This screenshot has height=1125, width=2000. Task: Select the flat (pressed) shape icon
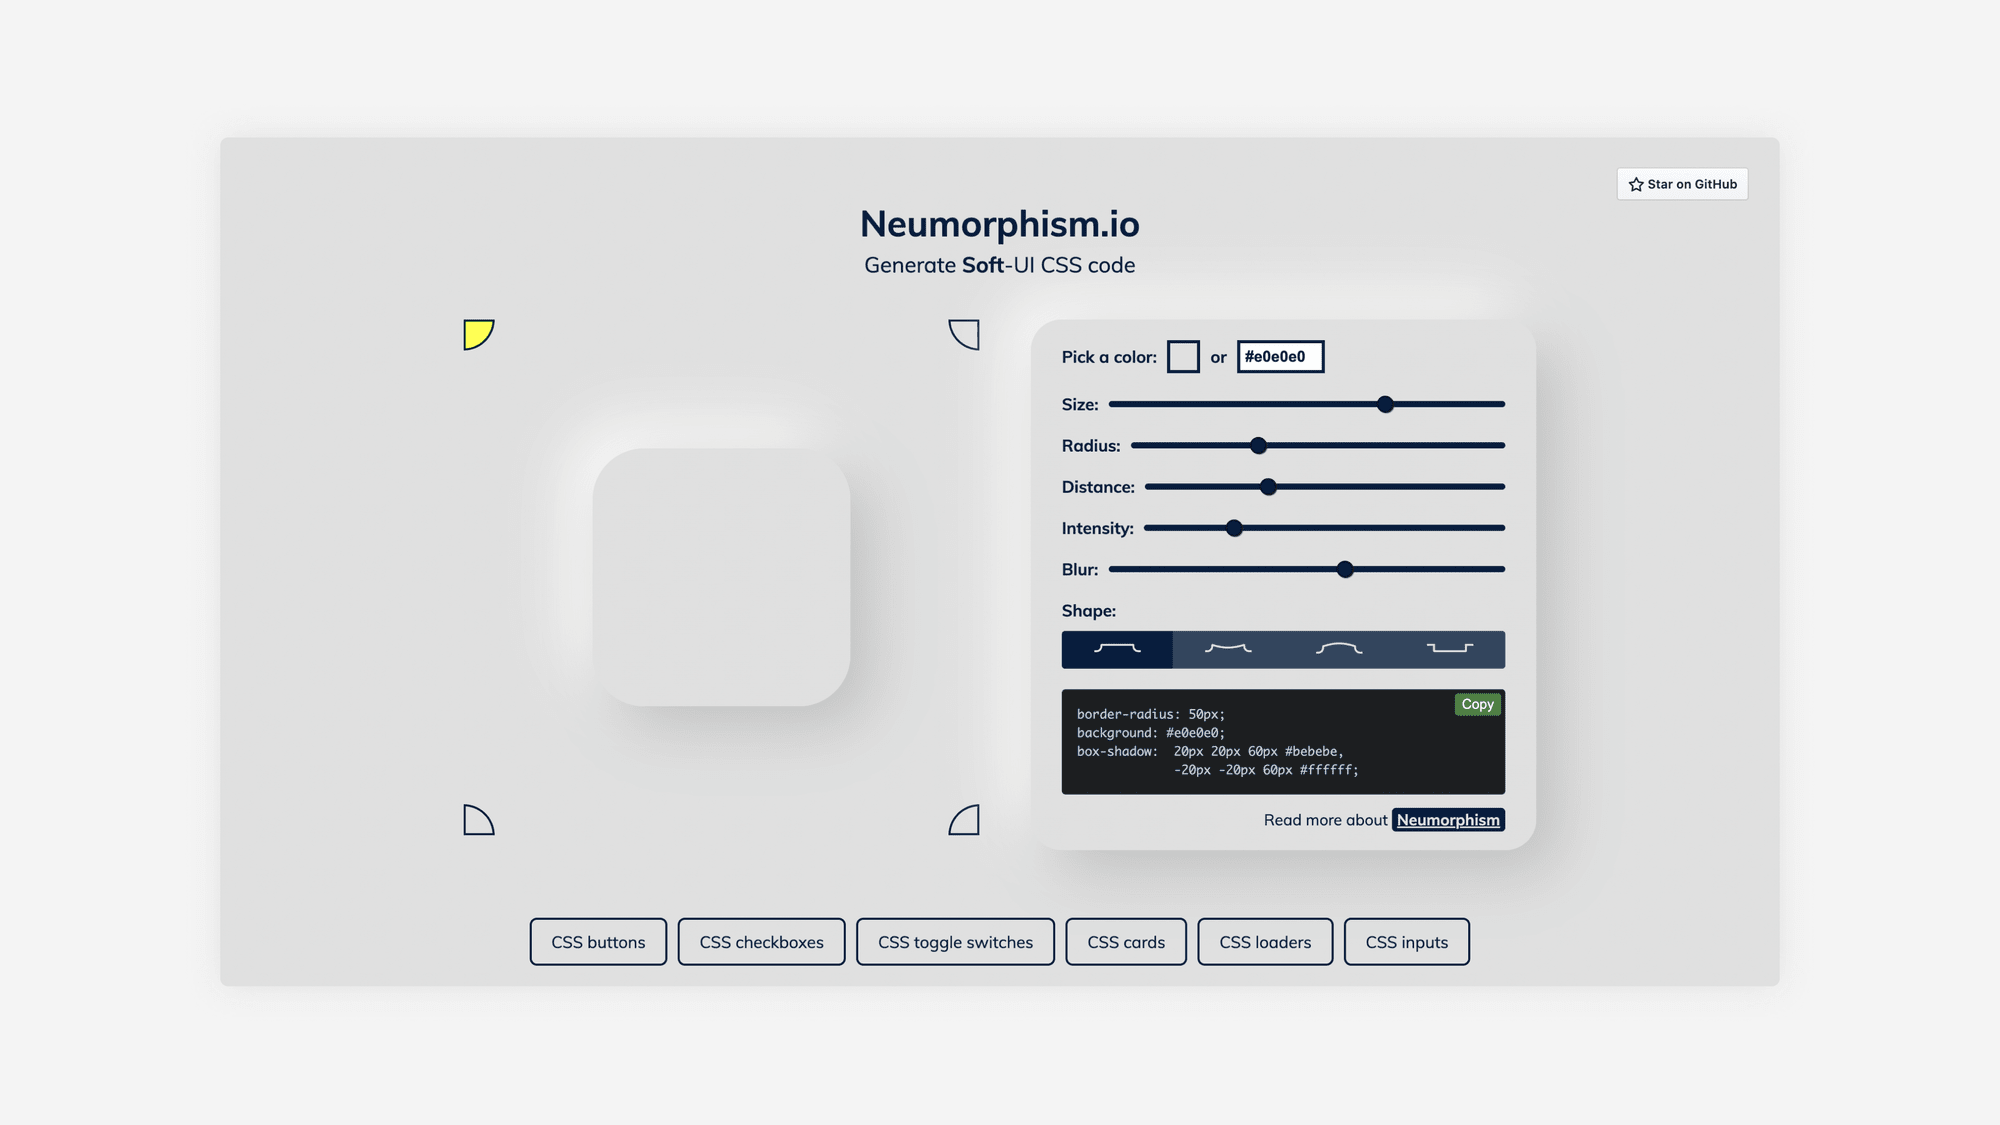(1449, 648)
